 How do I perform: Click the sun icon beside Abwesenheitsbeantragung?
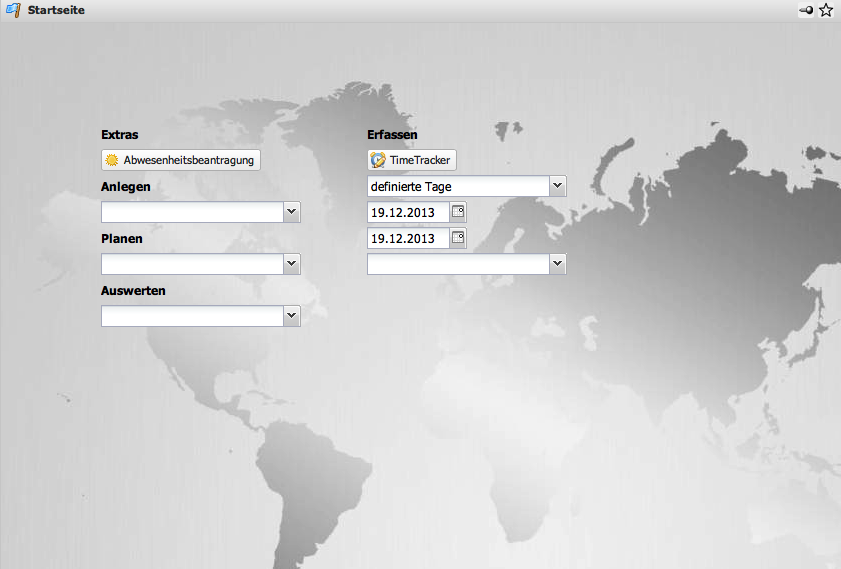pyautogui.click(x=112, y=160)
